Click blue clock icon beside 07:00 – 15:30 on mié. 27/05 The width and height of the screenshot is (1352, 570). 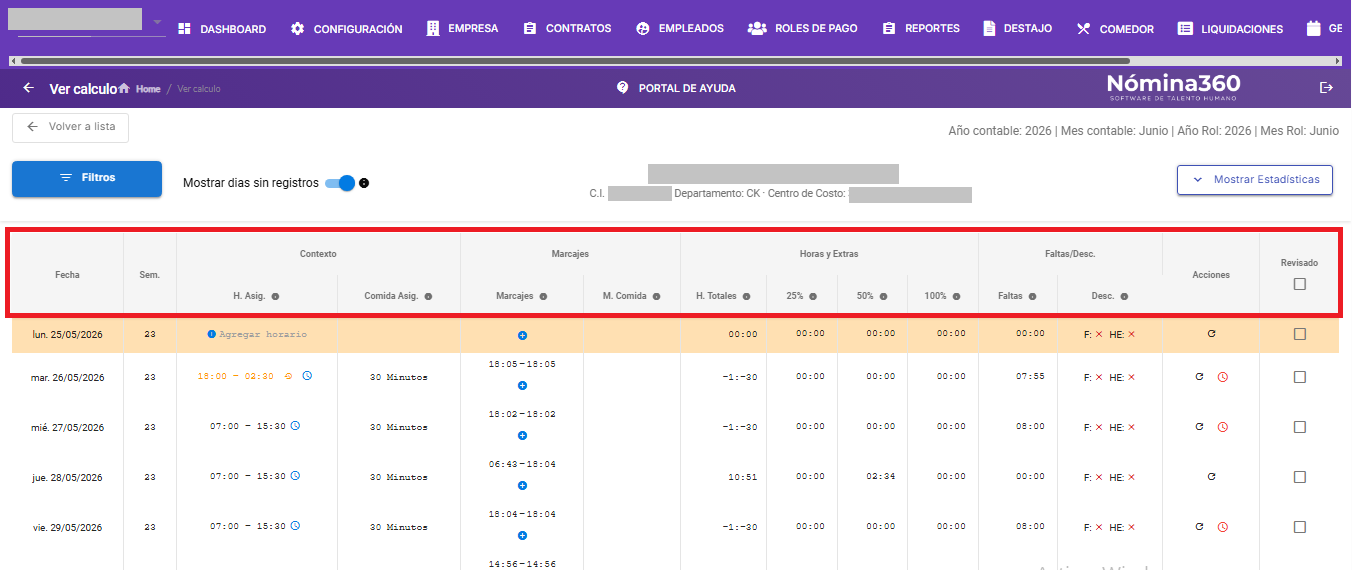(x=295, y=426)
